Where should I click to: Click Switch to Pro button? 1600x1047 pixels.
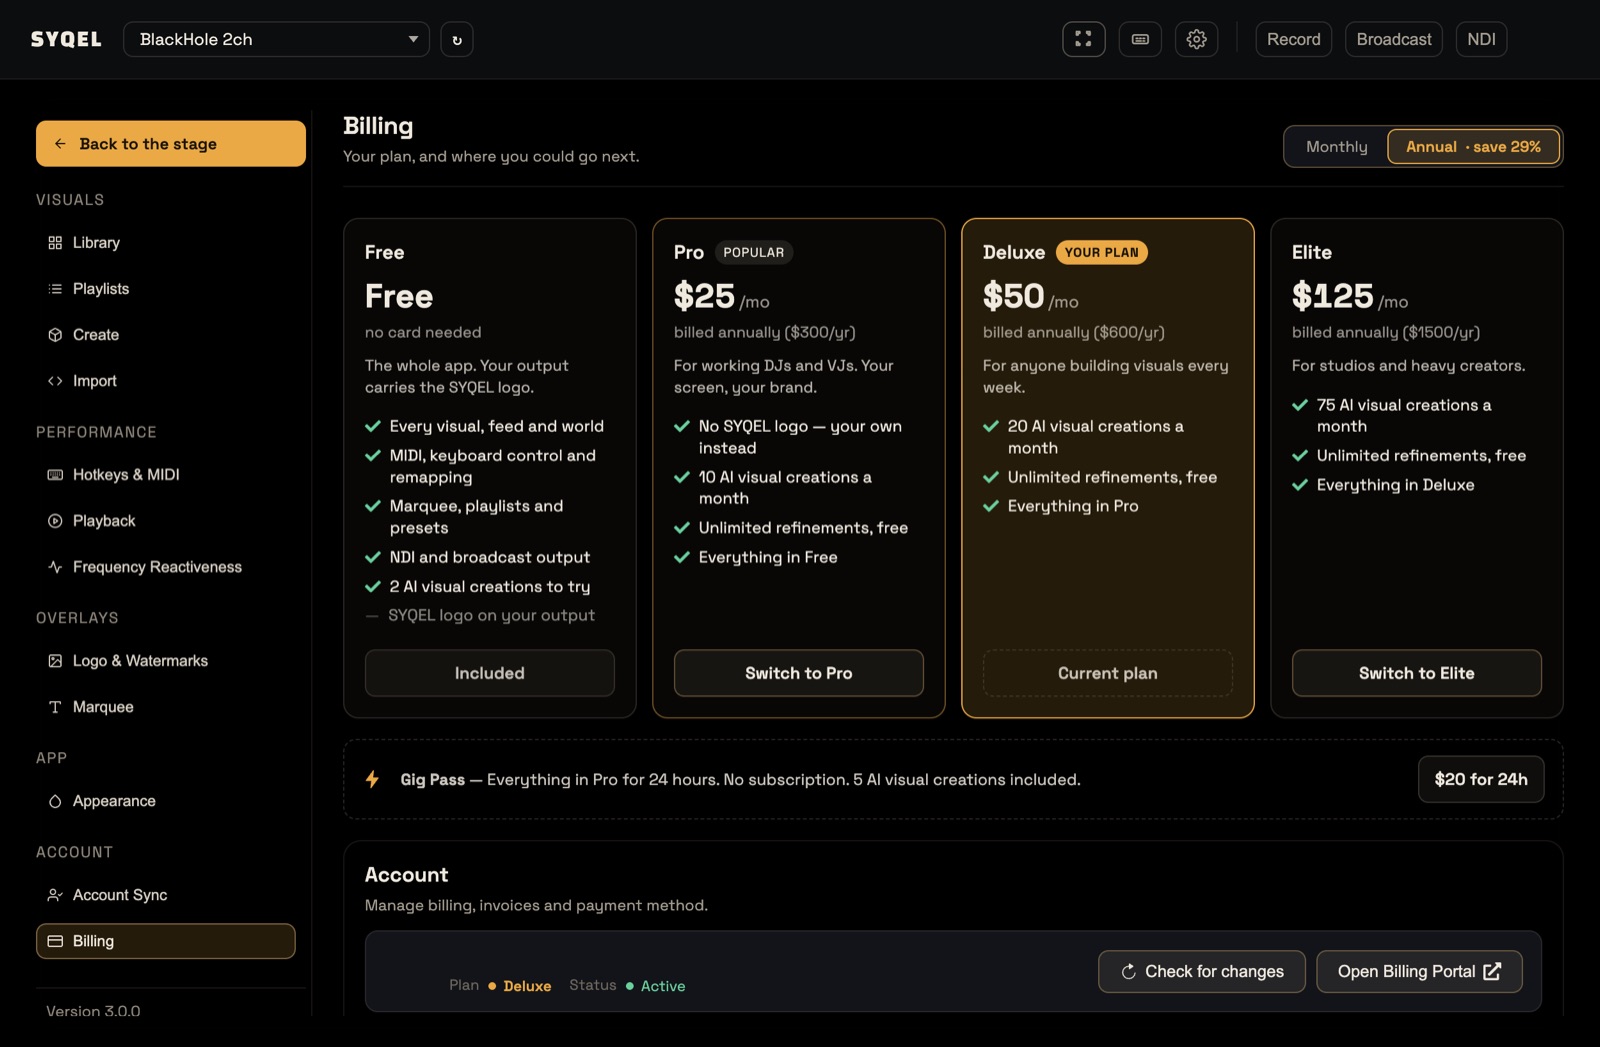[798, 673]
